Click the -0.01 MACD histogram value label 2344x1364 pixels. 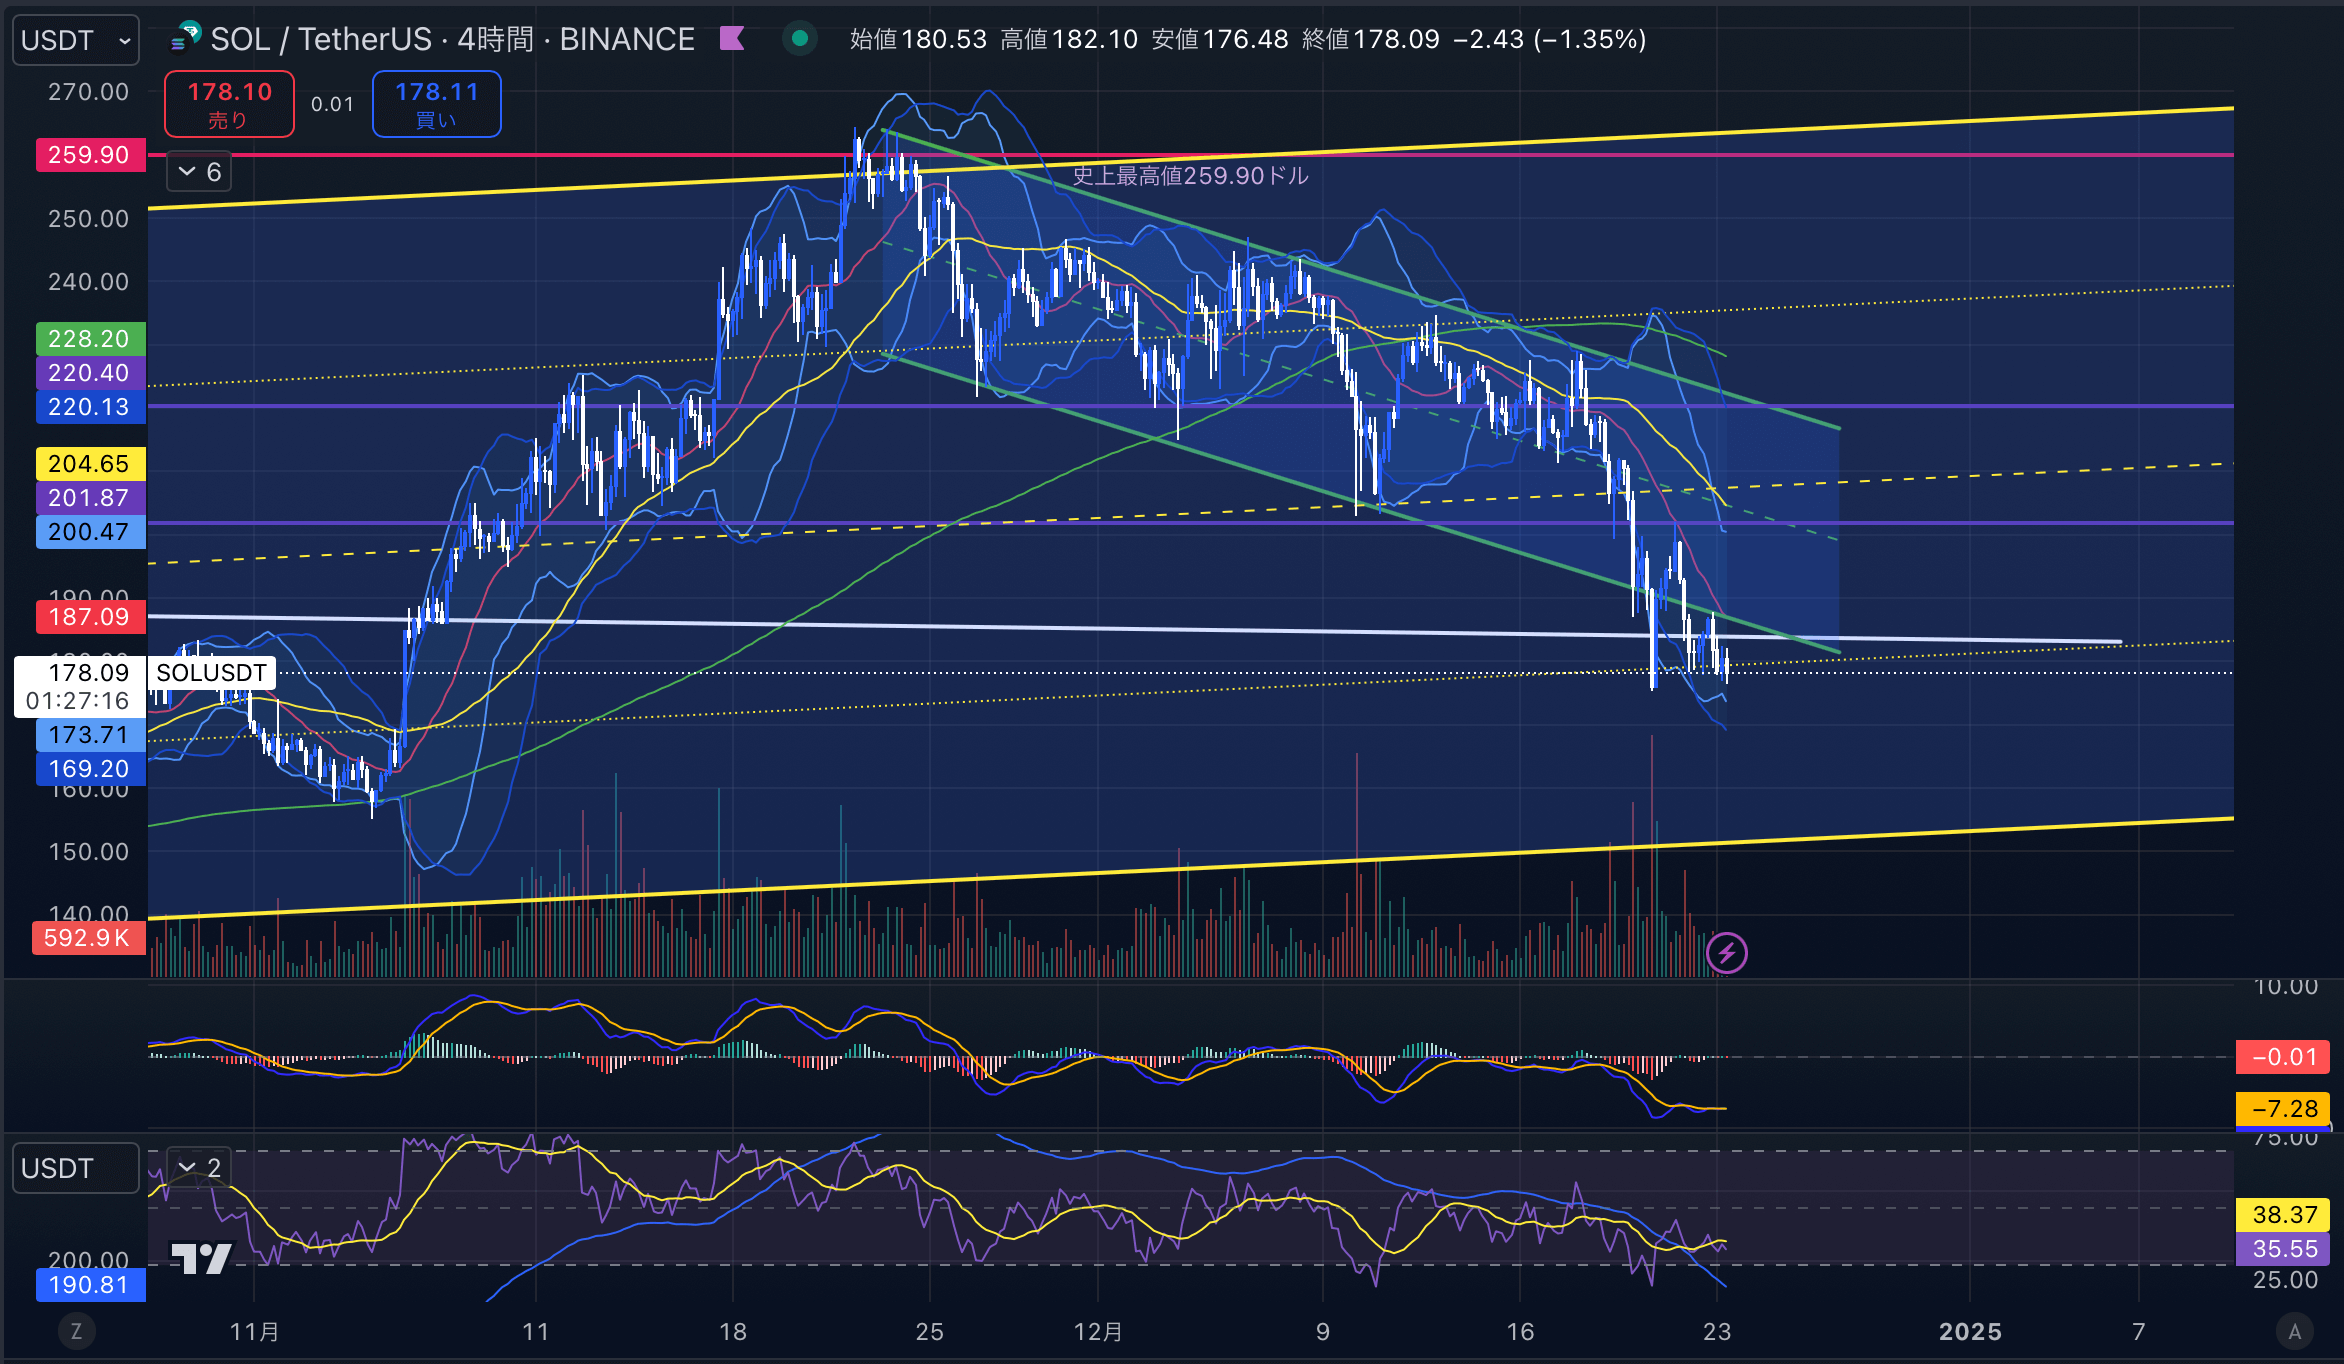[x=2283, y=1057]
